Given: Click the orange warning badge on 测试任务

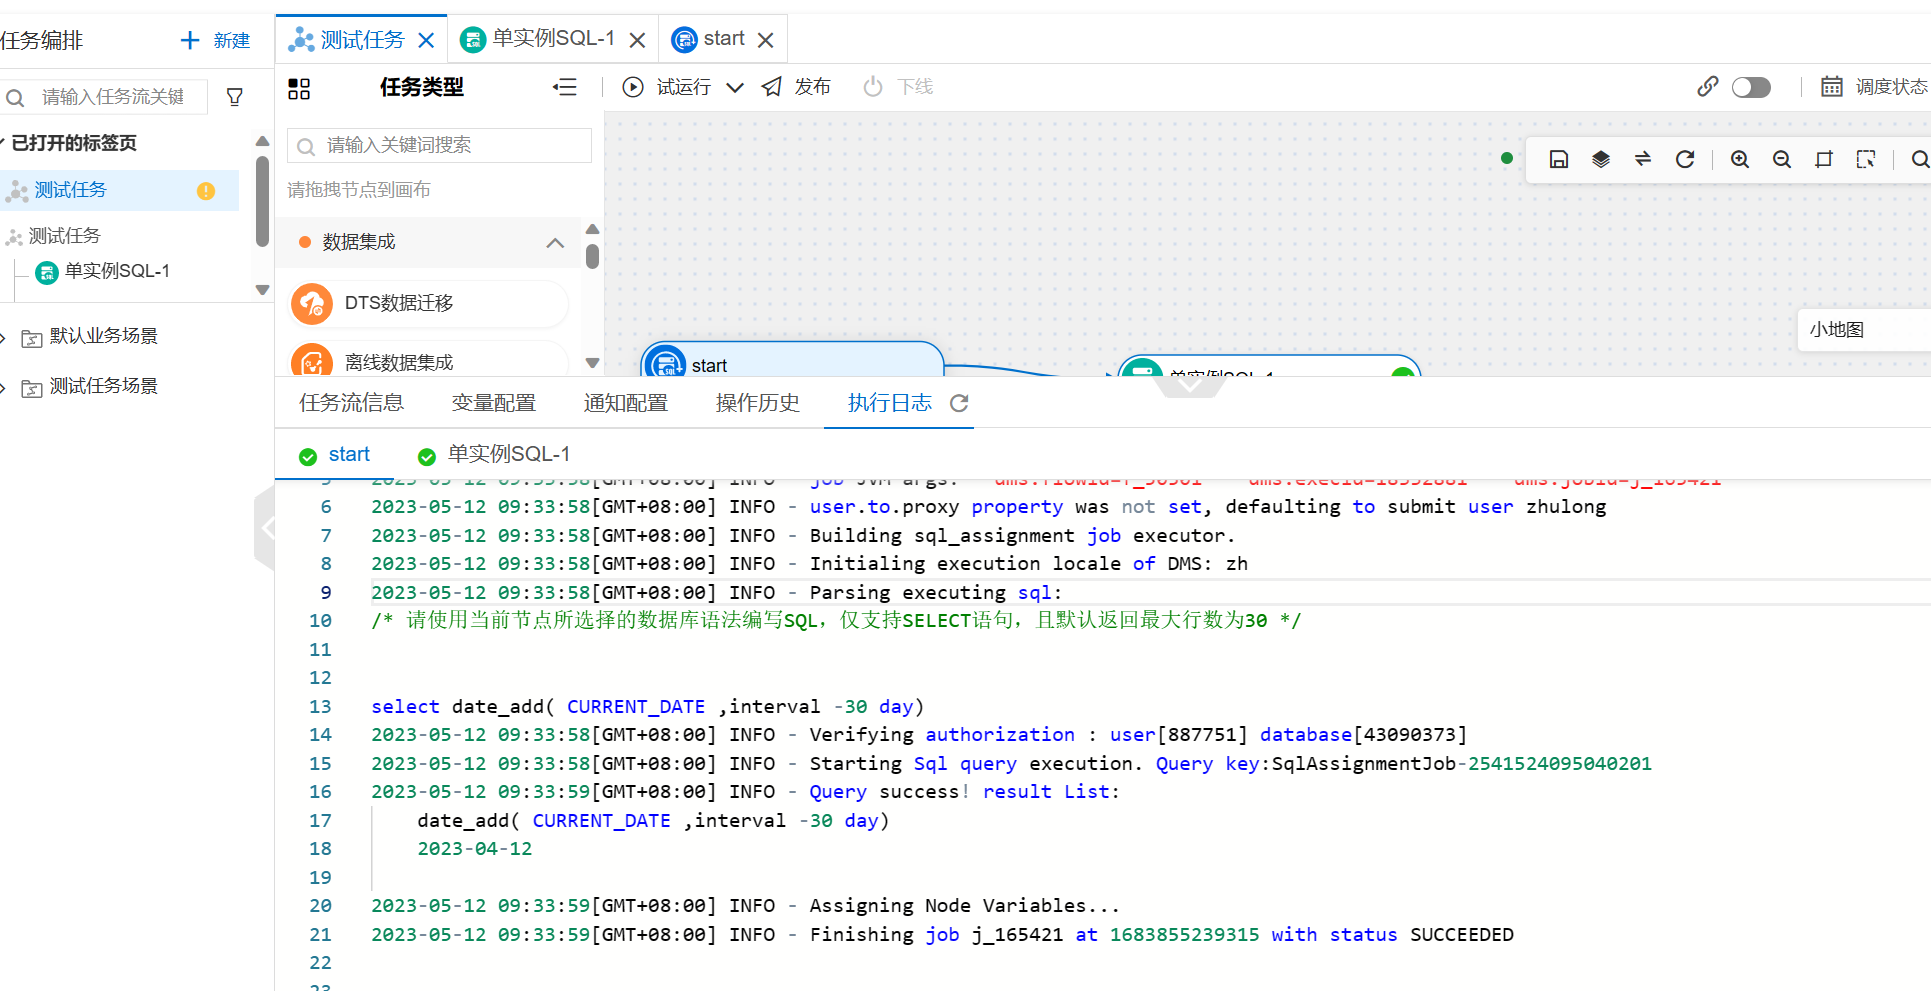Looking at the screenshot, I should click(206, 191).
